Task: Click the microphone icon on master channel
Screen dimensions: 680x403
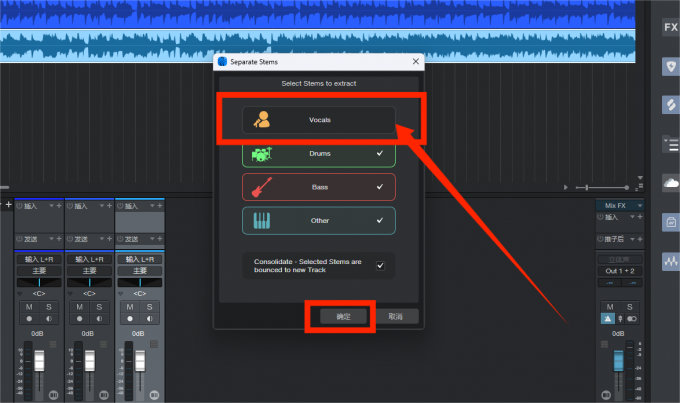Action: [x=620, y=319]
